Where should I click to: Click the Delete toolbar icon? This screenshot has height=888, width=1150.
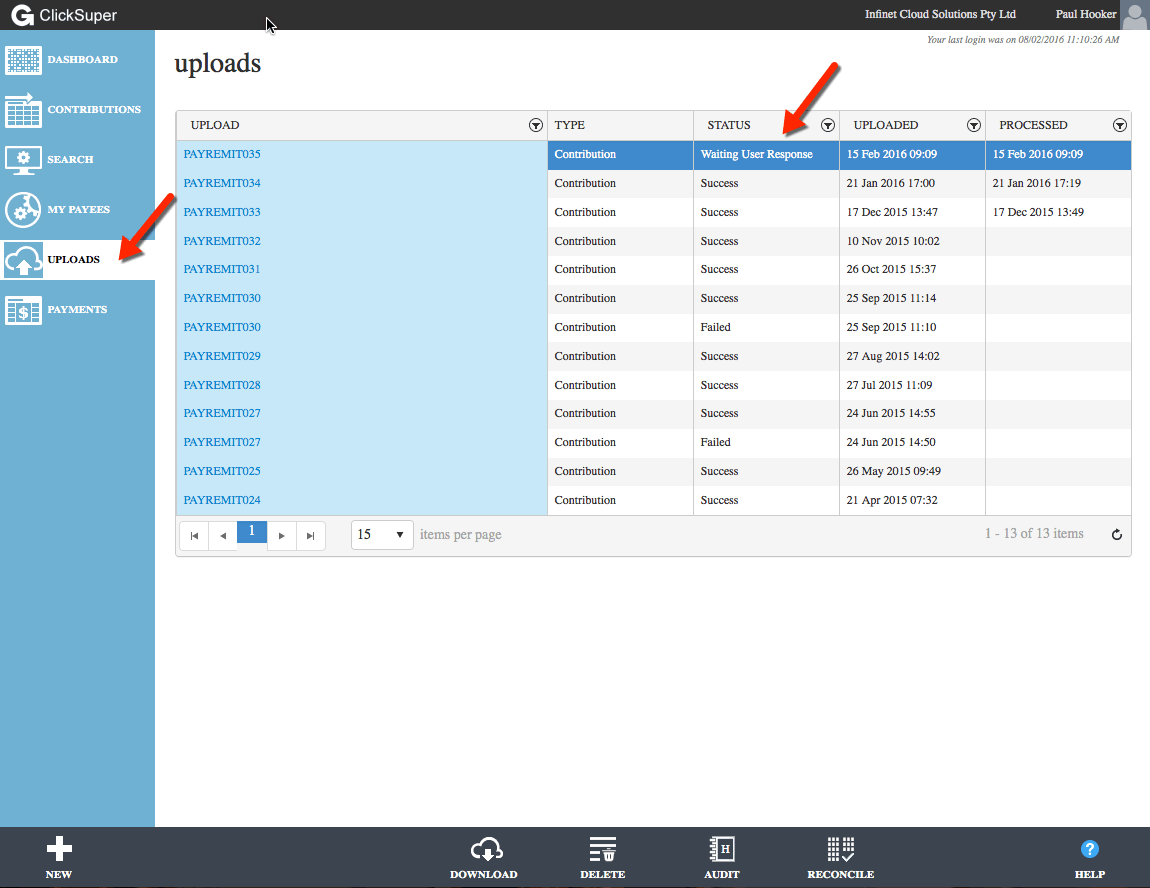click(603, 850)
